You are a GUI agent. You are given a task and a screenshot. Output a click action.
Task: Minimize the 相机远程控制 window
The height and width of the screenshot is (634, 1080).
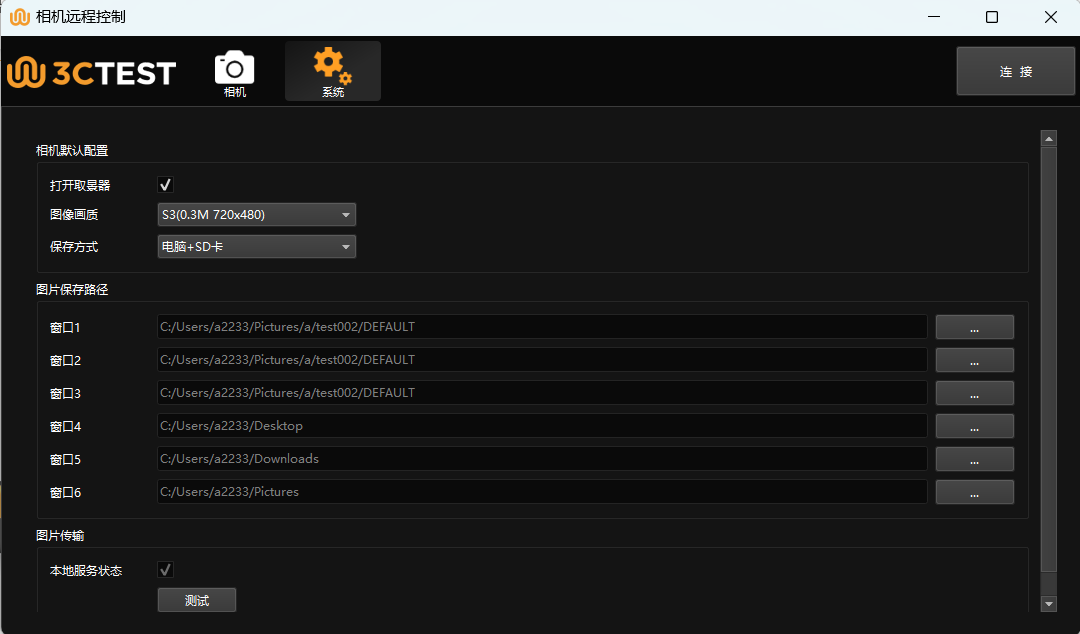pos(933,17)
